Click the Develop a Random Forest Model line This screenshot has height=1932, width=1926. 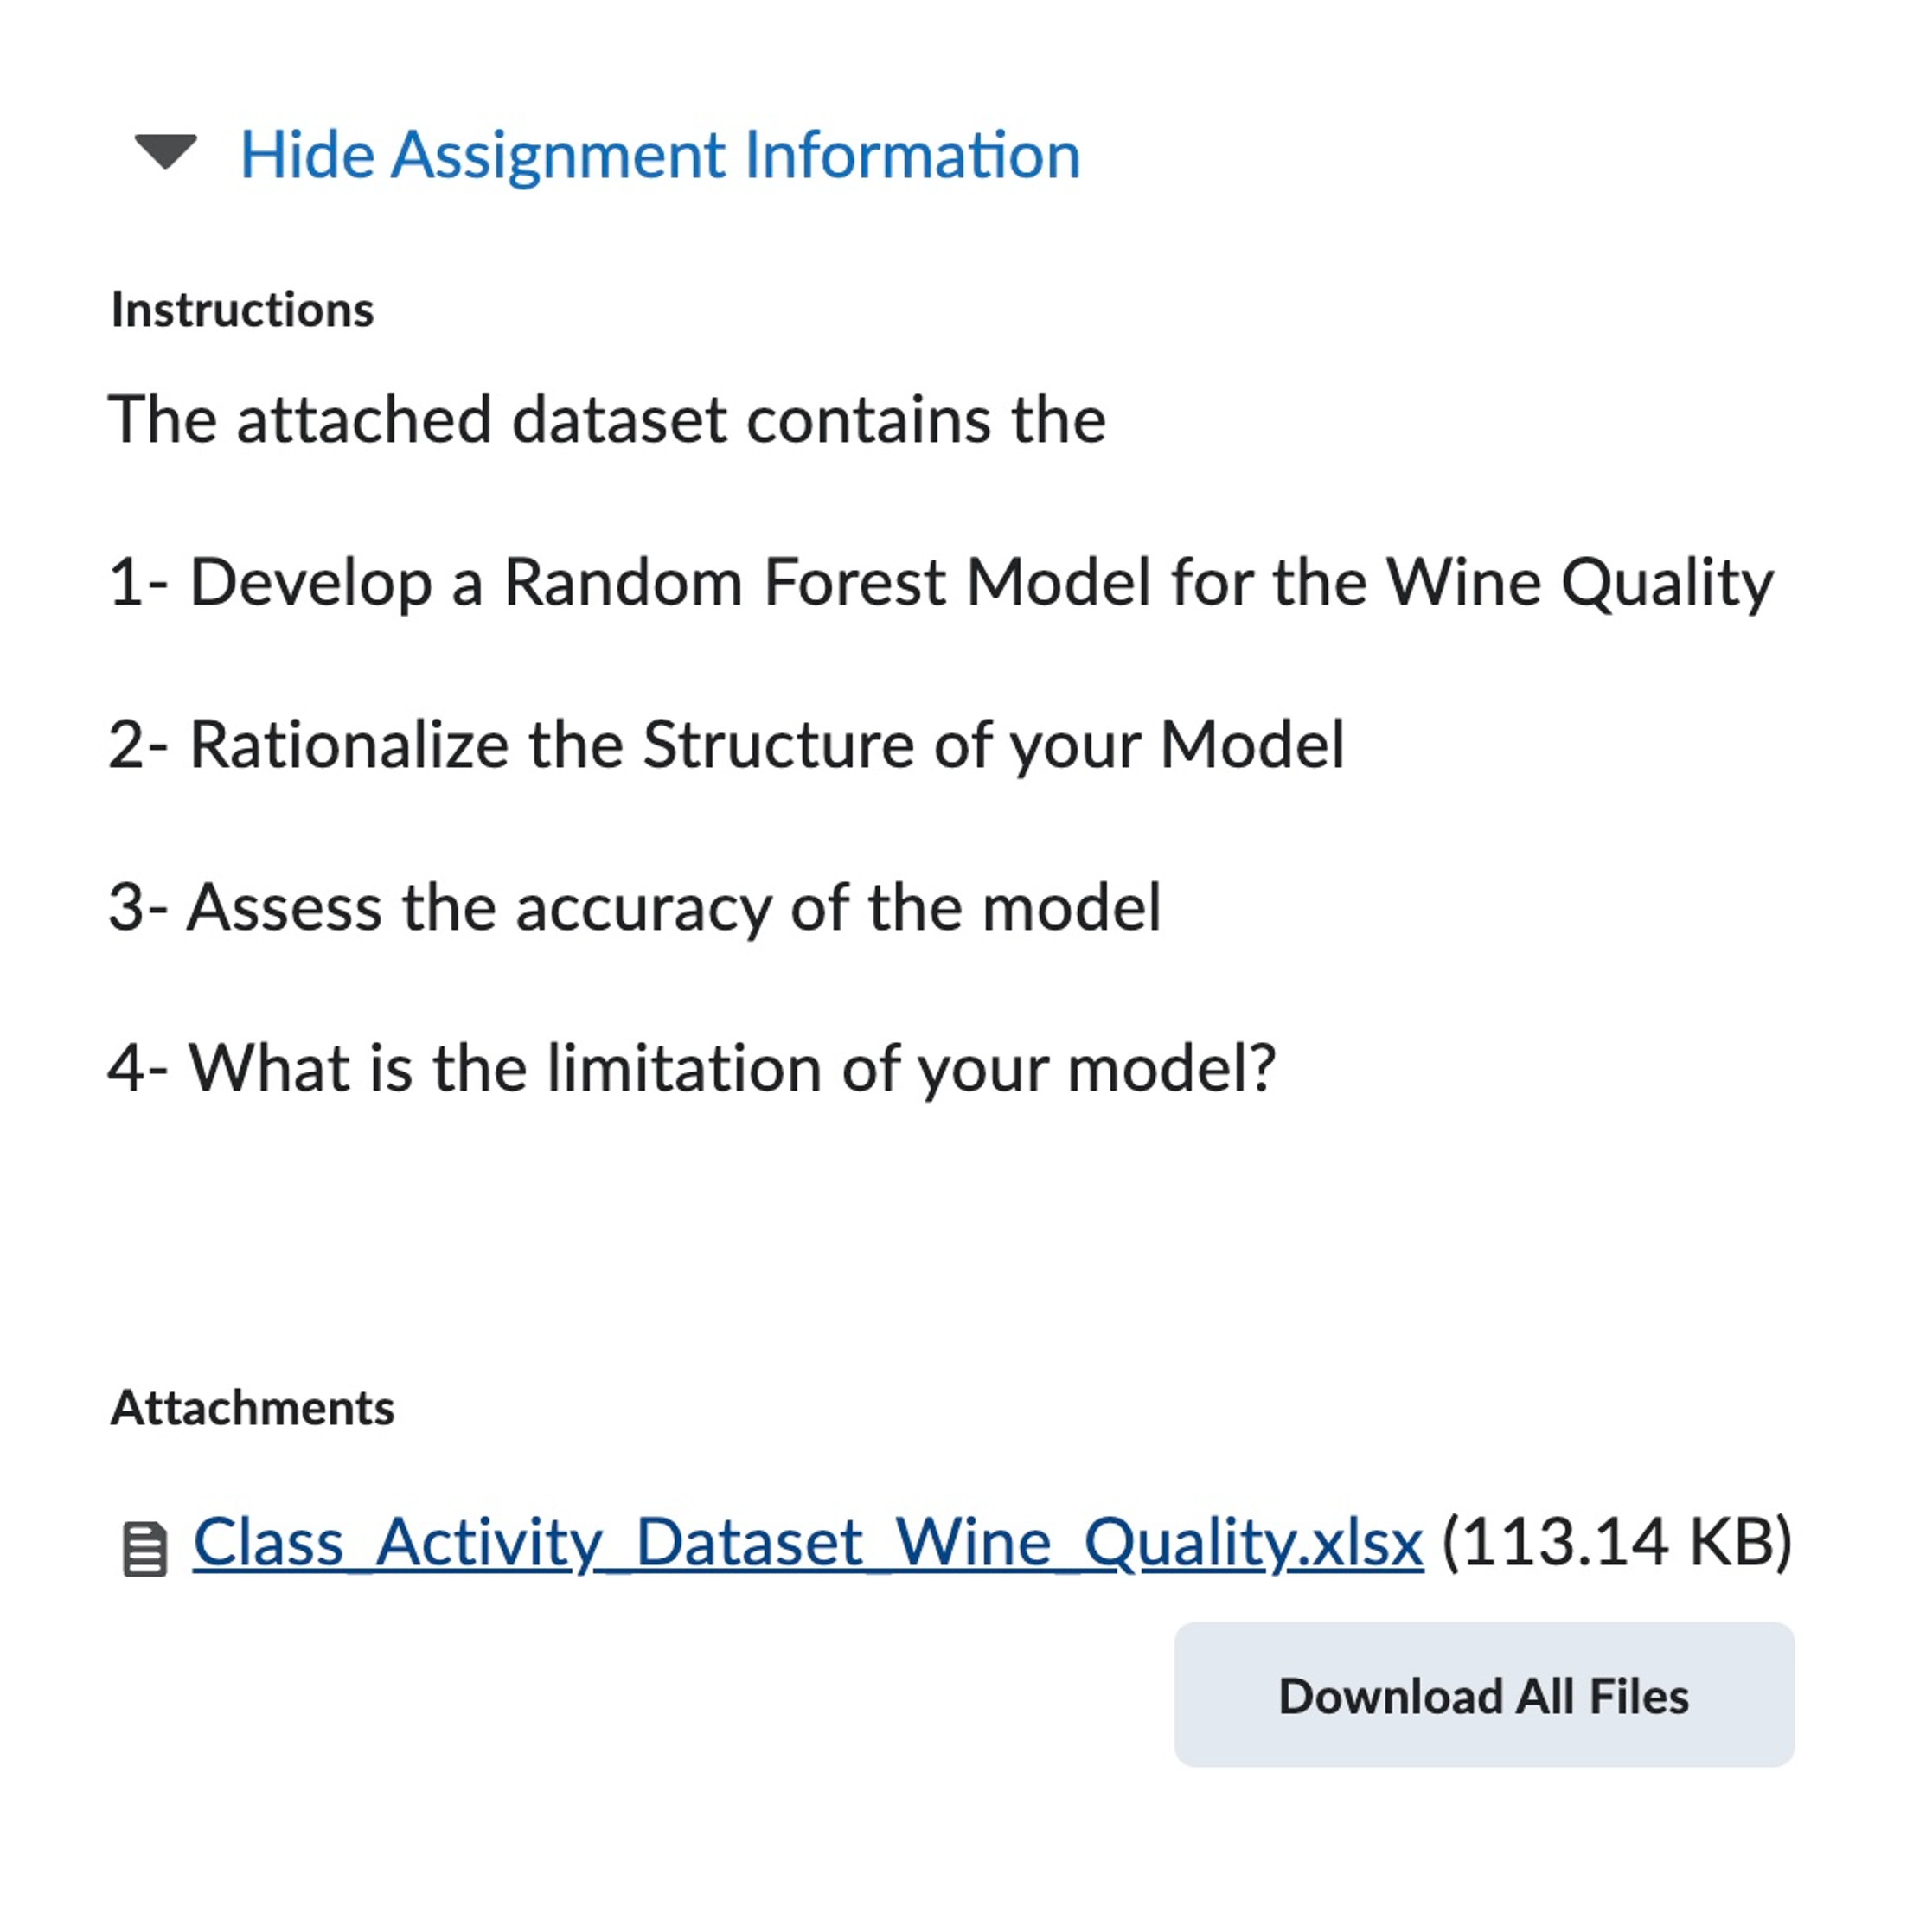(940, 582)
